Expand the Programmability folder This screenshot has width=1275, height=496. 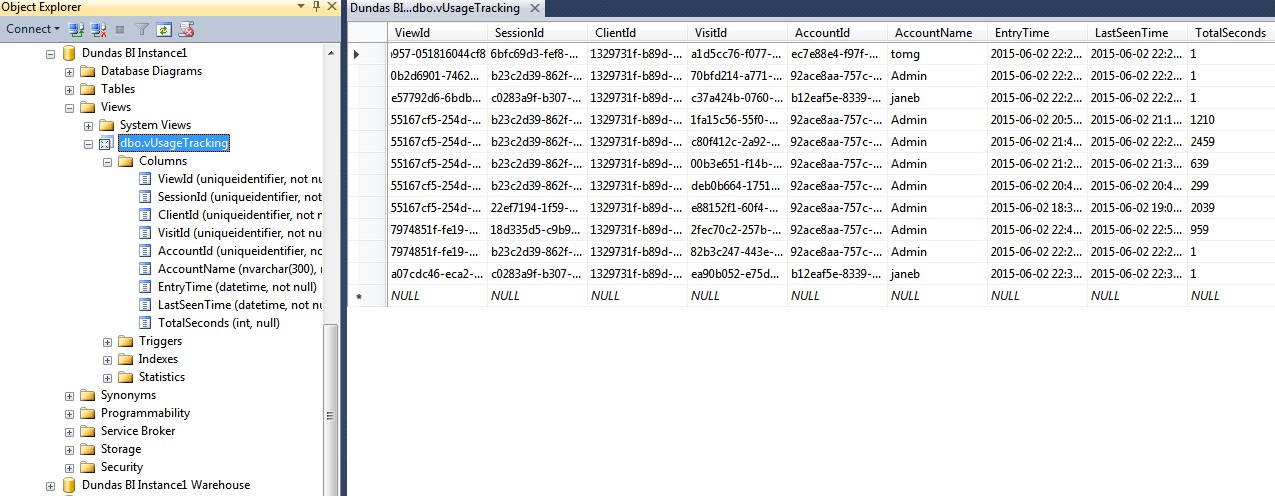click(x=69, y=413)
